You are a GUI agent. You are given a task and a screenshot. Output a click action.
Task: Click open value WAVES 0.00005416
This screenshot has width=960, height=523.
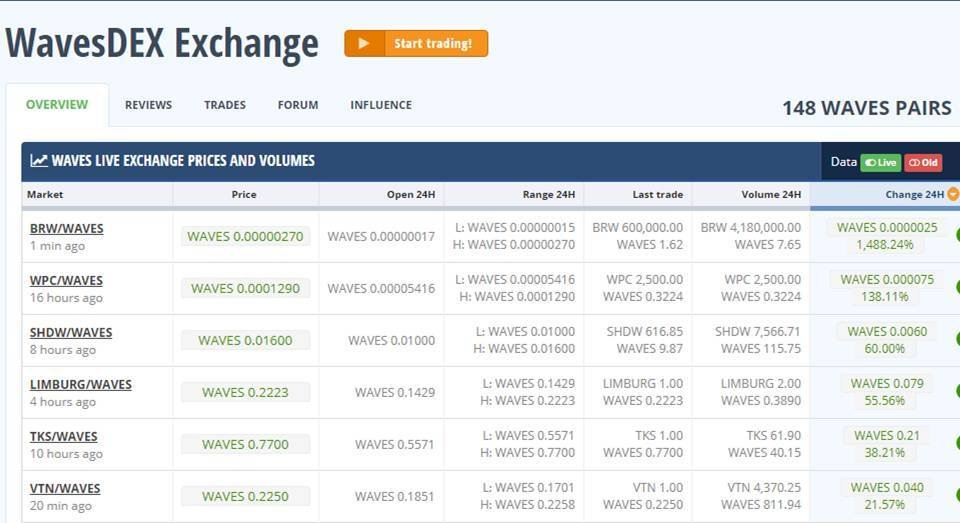[381, 288]
